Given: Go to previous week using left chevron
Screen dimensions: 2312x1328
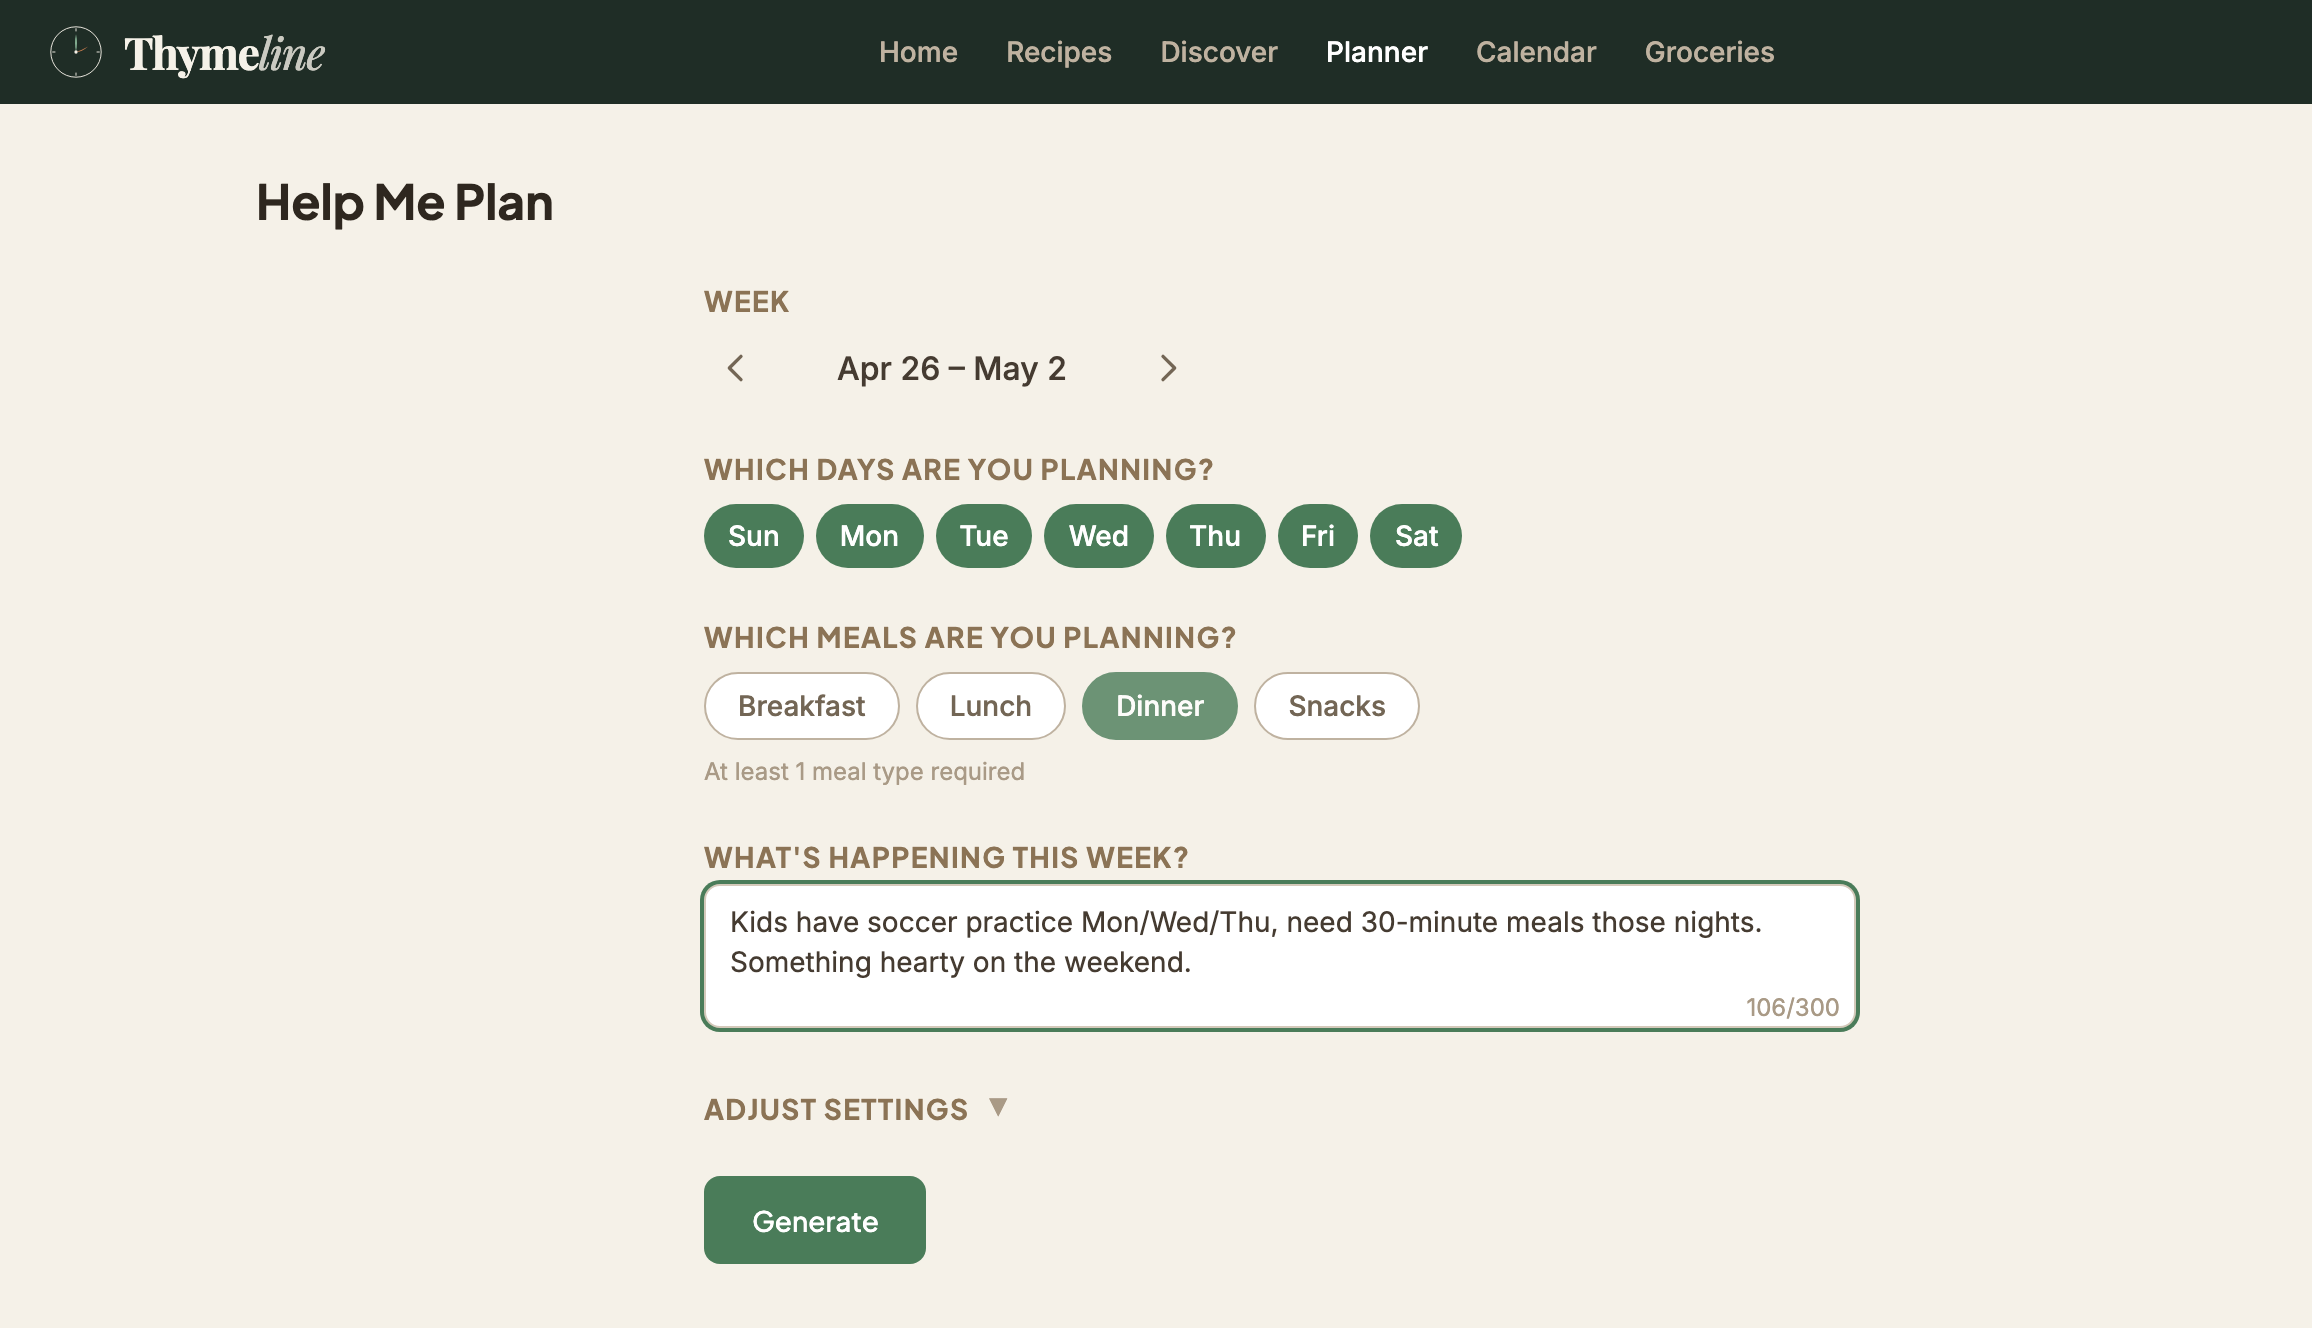Looking at the screenshot, I should point(736,369).
